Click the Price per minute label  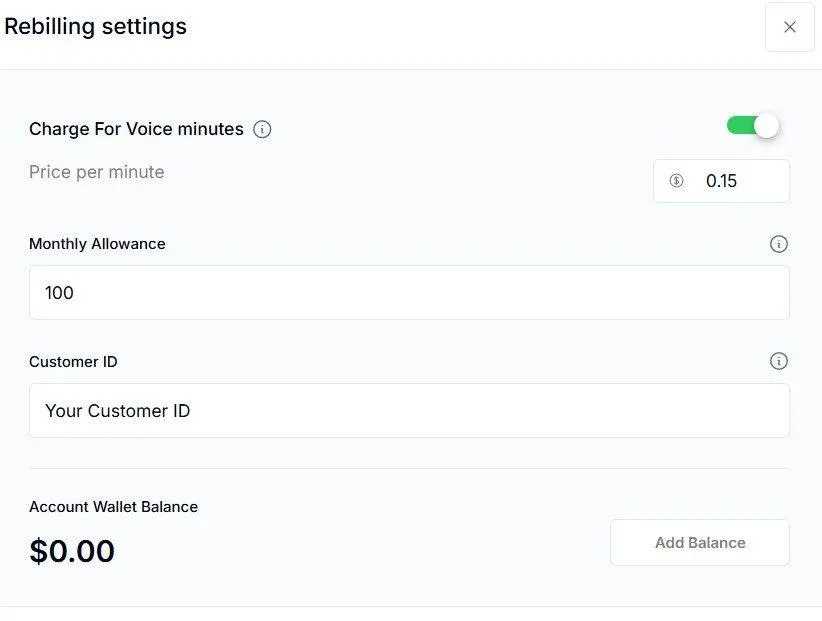[x=97, y=172]
